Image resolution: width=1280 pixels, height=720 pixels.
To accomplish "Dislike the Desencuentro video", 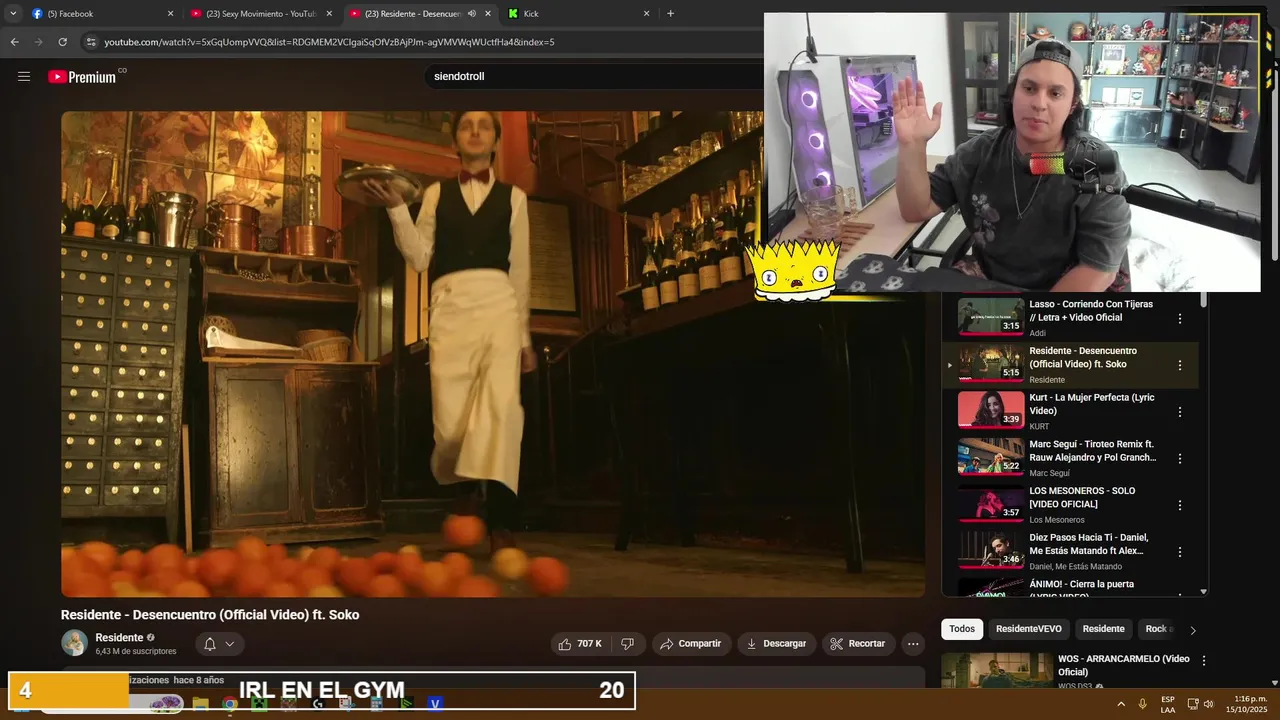I will [628, 644].
